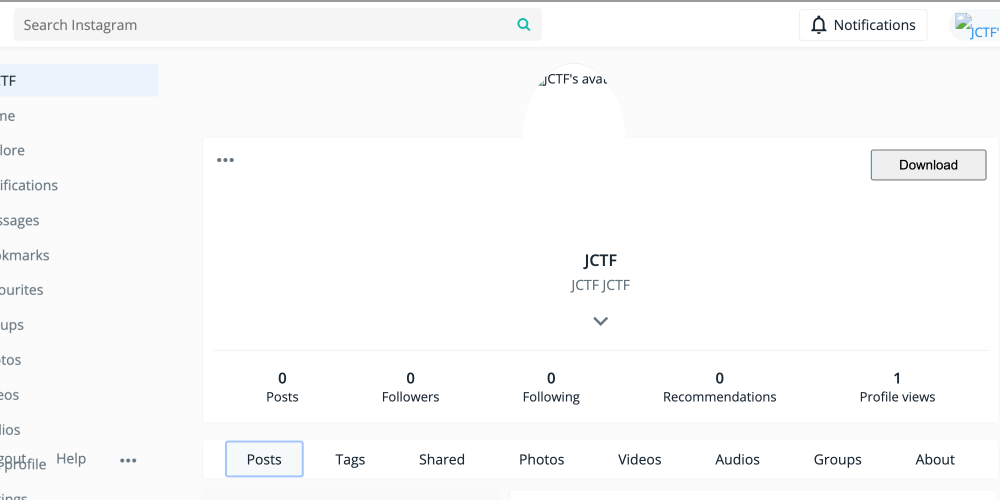This screenshot has height=500, width=1000.
Task: Click the Notifications bell icon
Action: pyautogui.click(x=819, y=25)
